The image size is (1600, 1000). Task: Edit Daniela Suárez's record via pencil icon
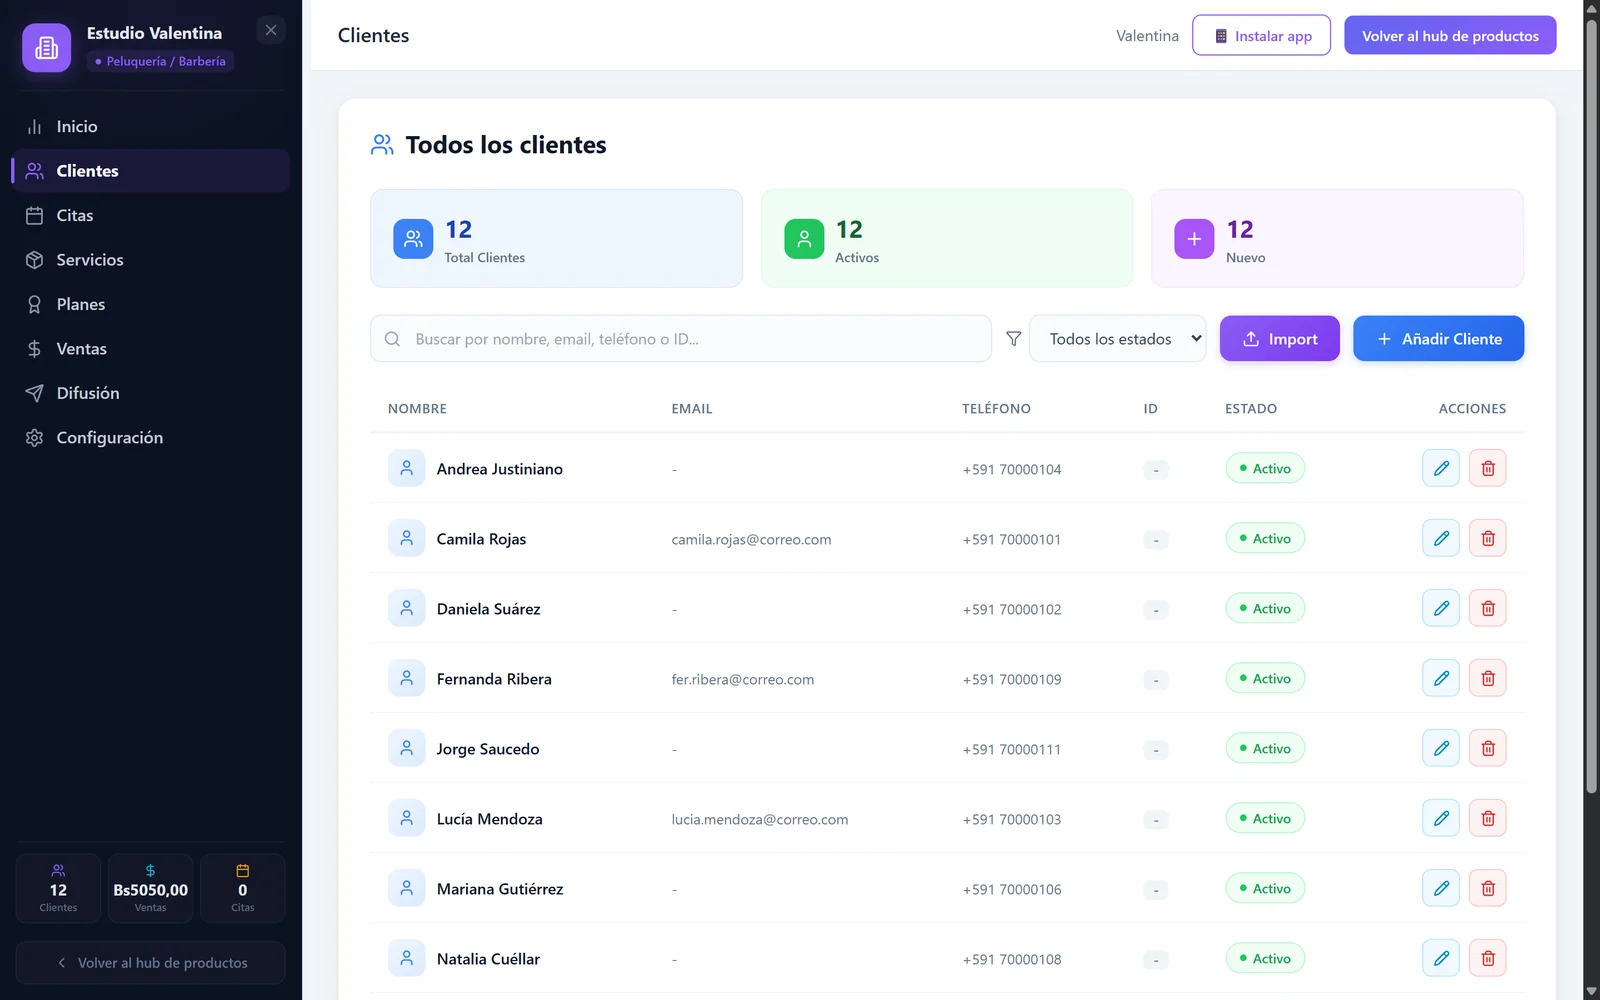click(1441, 608)
